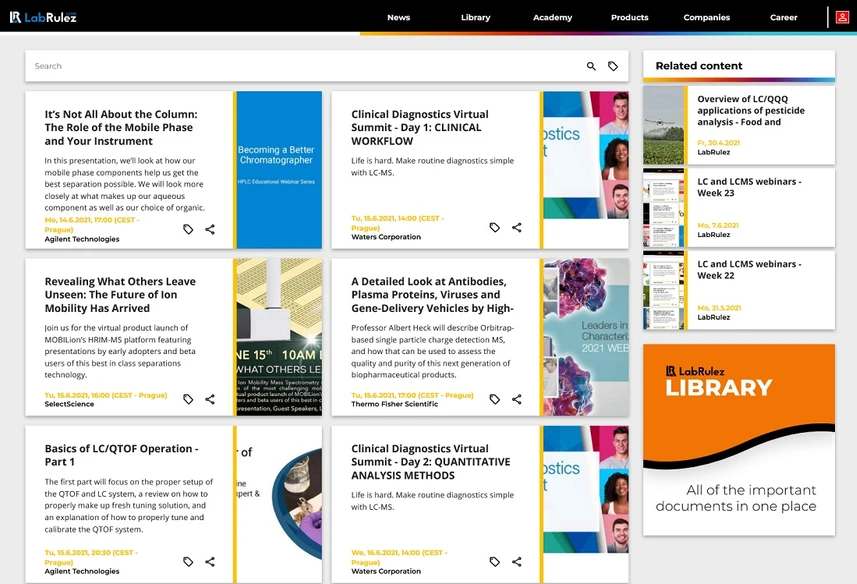Click date Tu, 15.6.2021, 20:30 (CEST - Prague)
This screenshot has height=584, width=857.
click(91, 557)
